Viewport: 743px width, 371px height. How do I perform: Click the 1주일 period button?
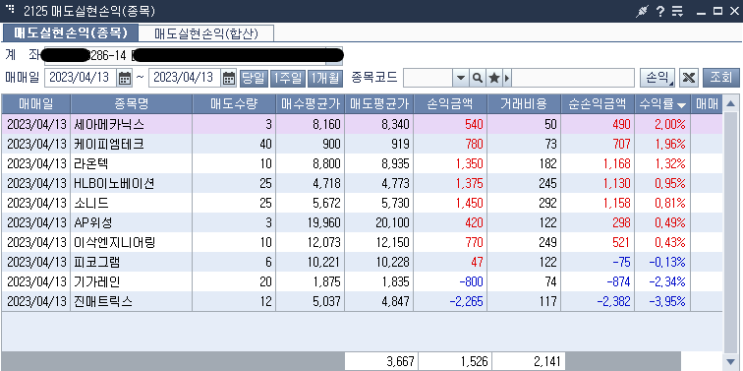tap(289, 78)
